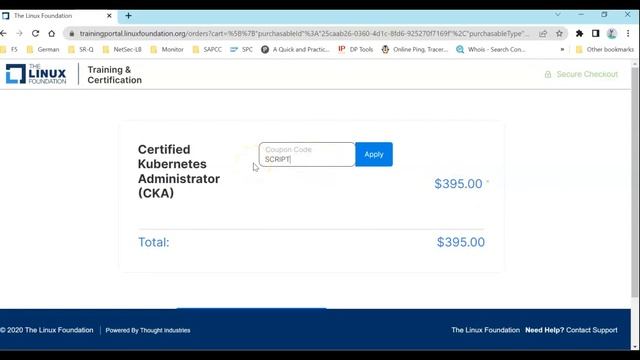
Task: Click the Total $395.00 amount
Action: [x=461, y=242]
